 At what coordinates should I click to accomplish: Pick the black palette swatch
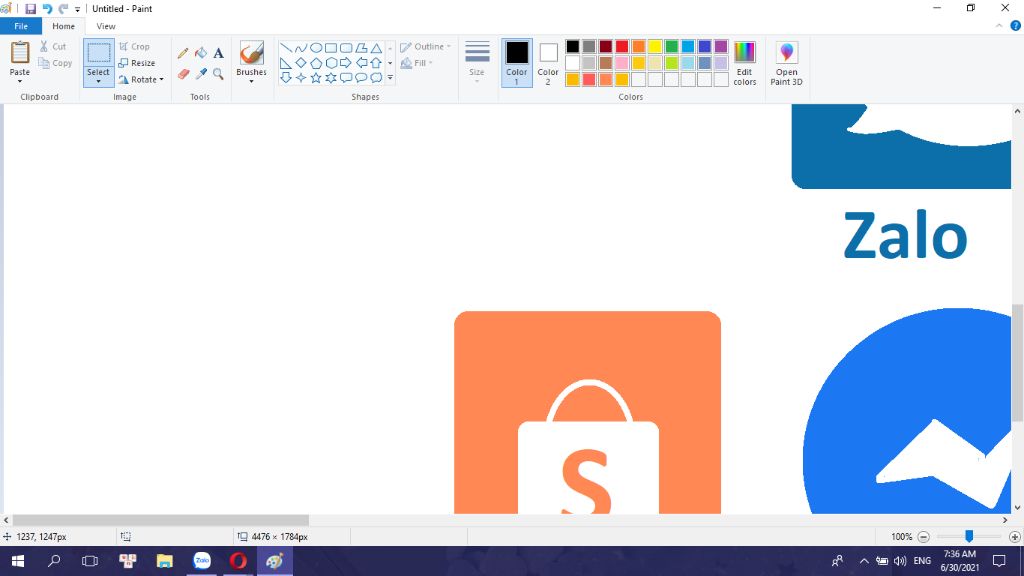click(x=573, y=46)
